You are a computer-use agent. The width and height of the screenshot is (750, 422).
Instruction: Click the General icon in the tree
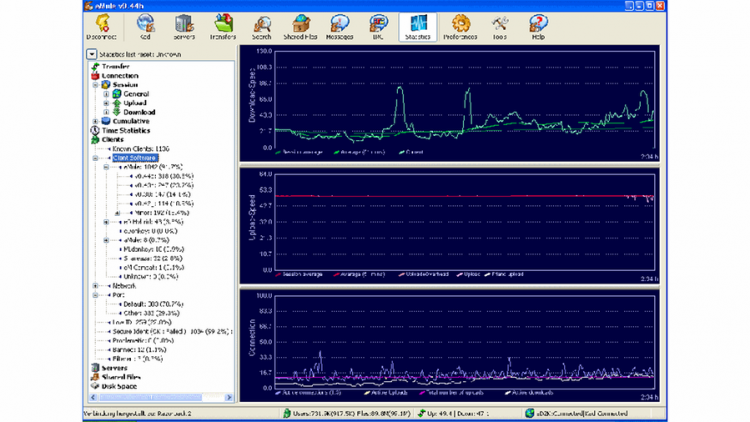pyautogui.click(x=117, y=94)
